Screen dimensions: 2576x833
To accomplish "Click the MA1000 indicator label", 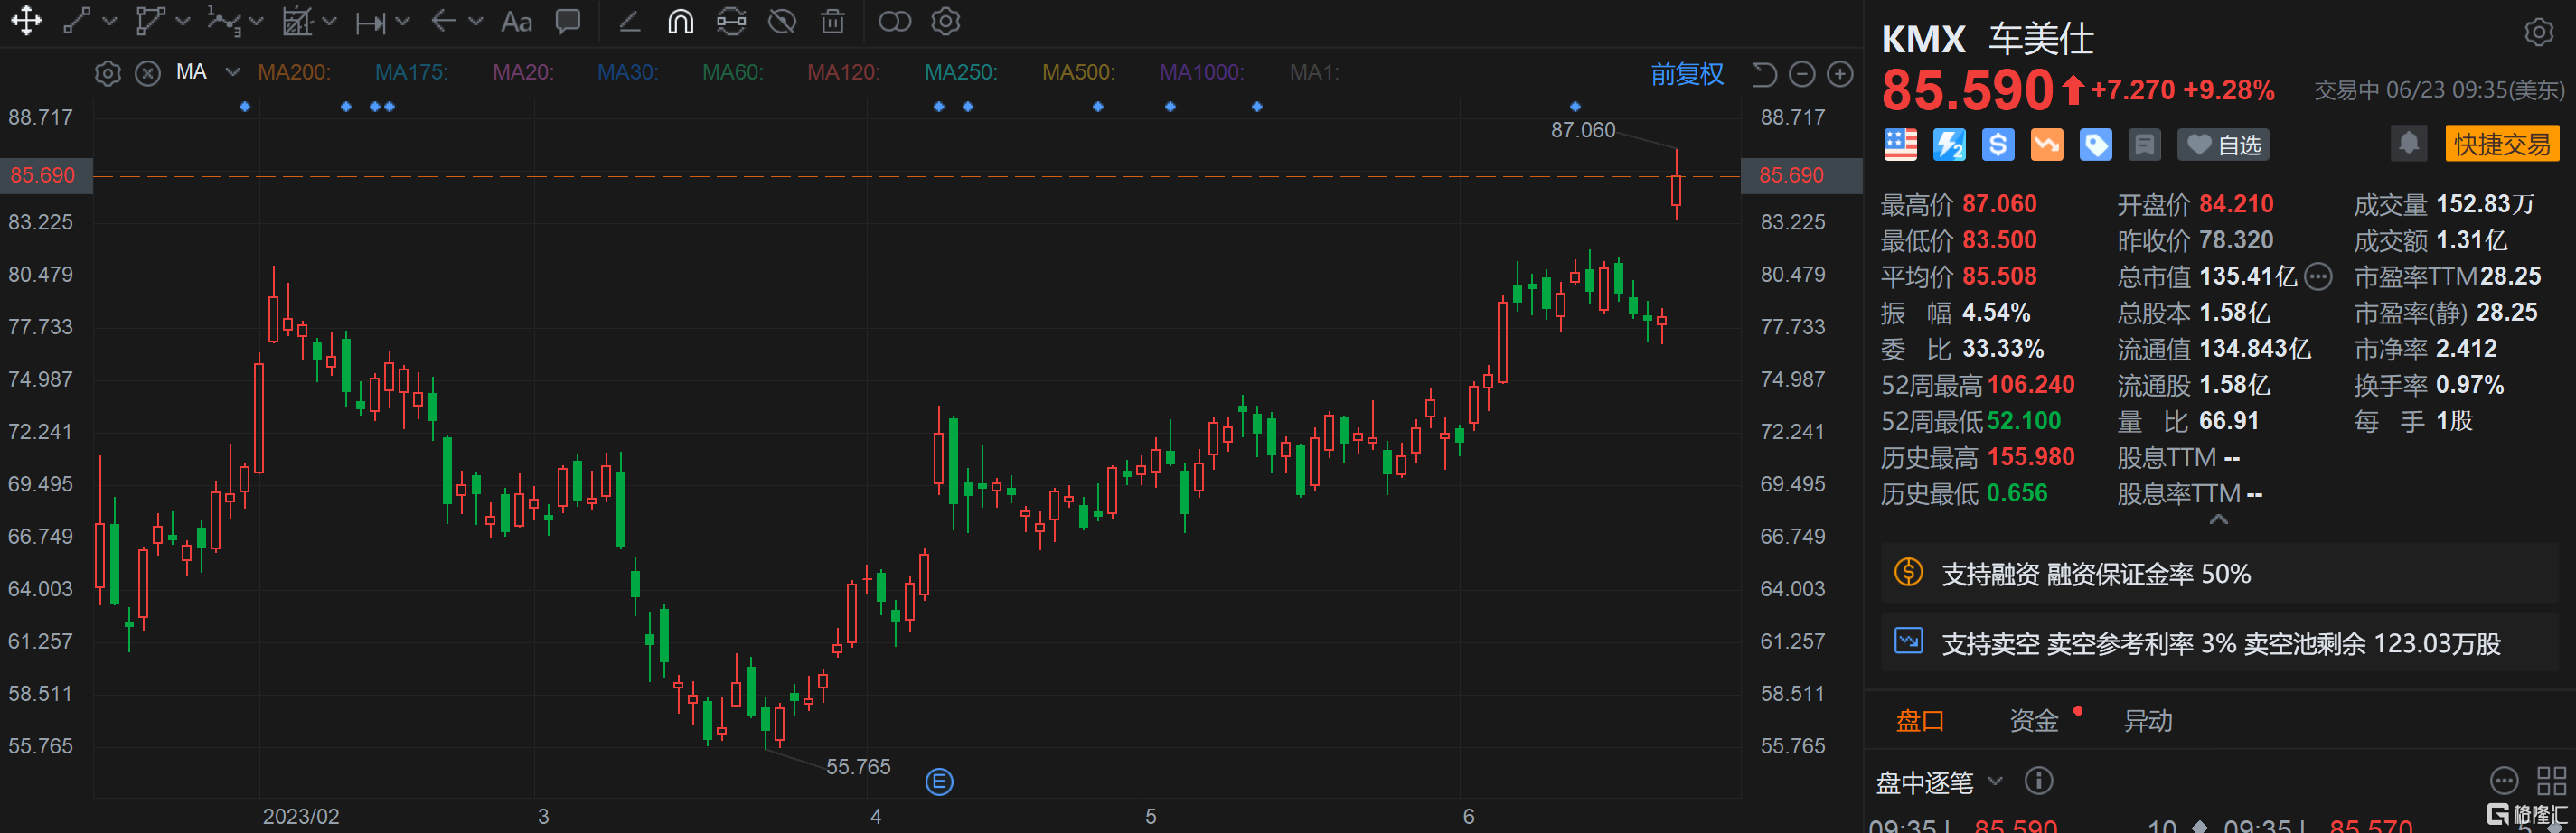I will pos(1202,72).
